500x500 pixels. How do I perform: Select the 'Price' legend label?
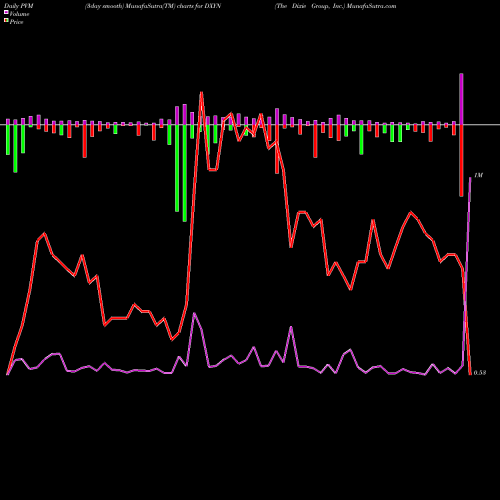16,22
